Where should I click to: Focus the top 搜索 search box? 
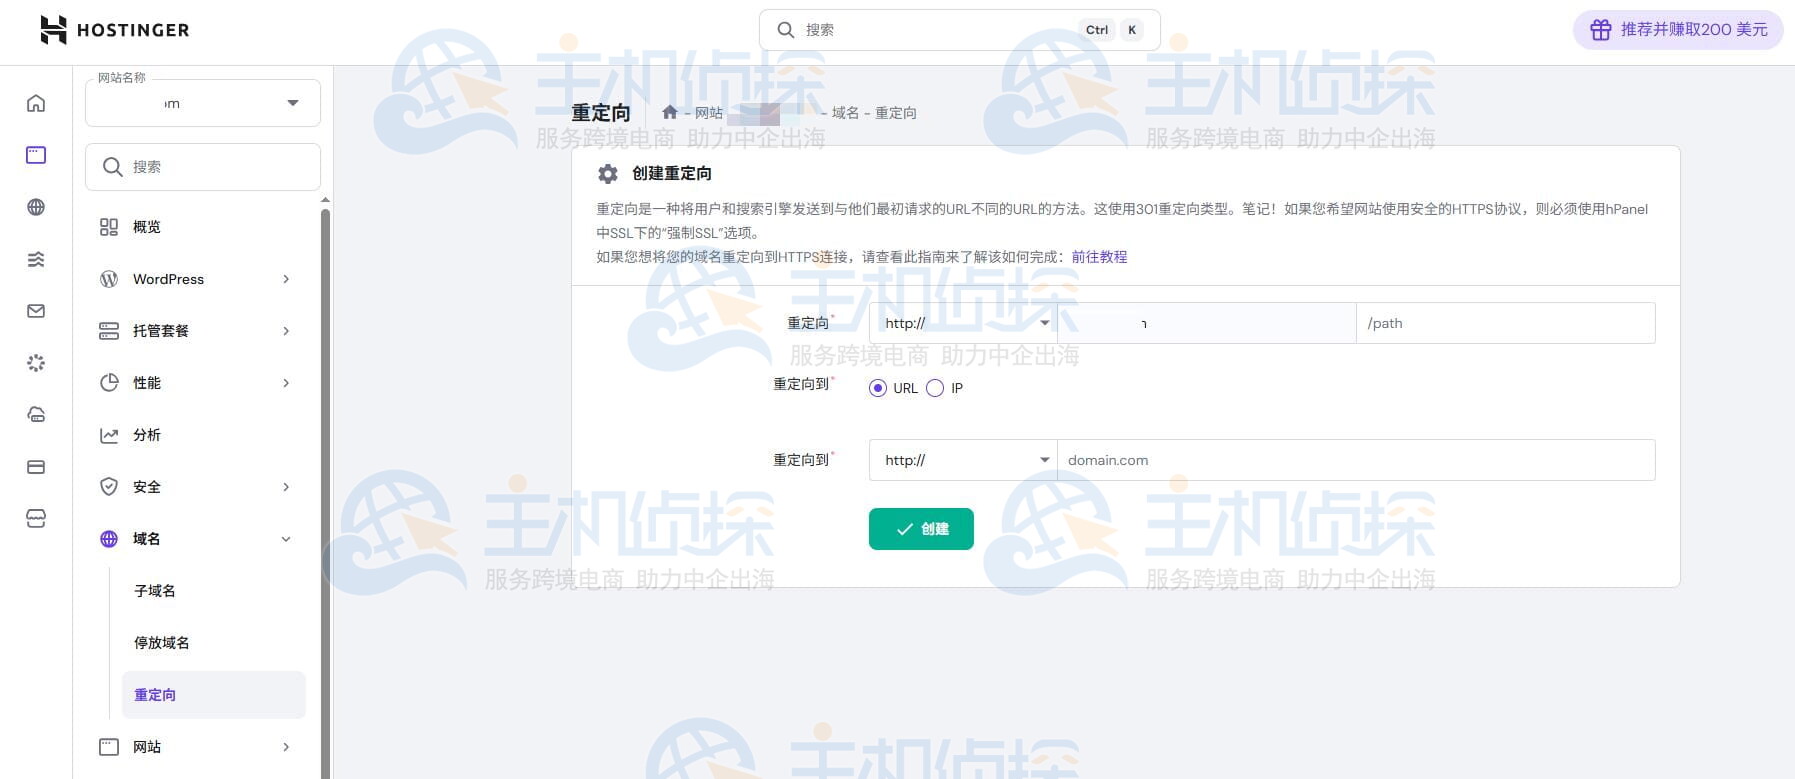point(960,30)
